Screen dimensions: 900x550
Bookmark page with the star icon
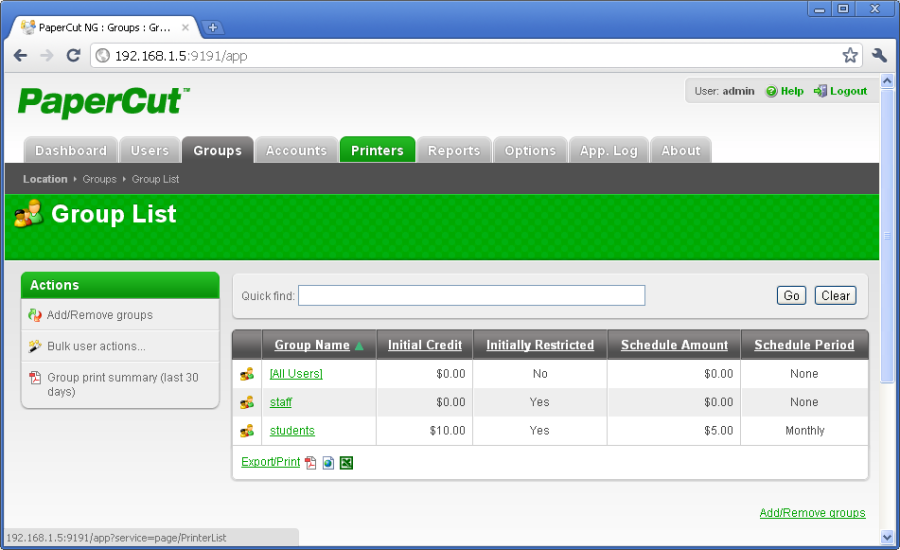click(x=850, y=56)
